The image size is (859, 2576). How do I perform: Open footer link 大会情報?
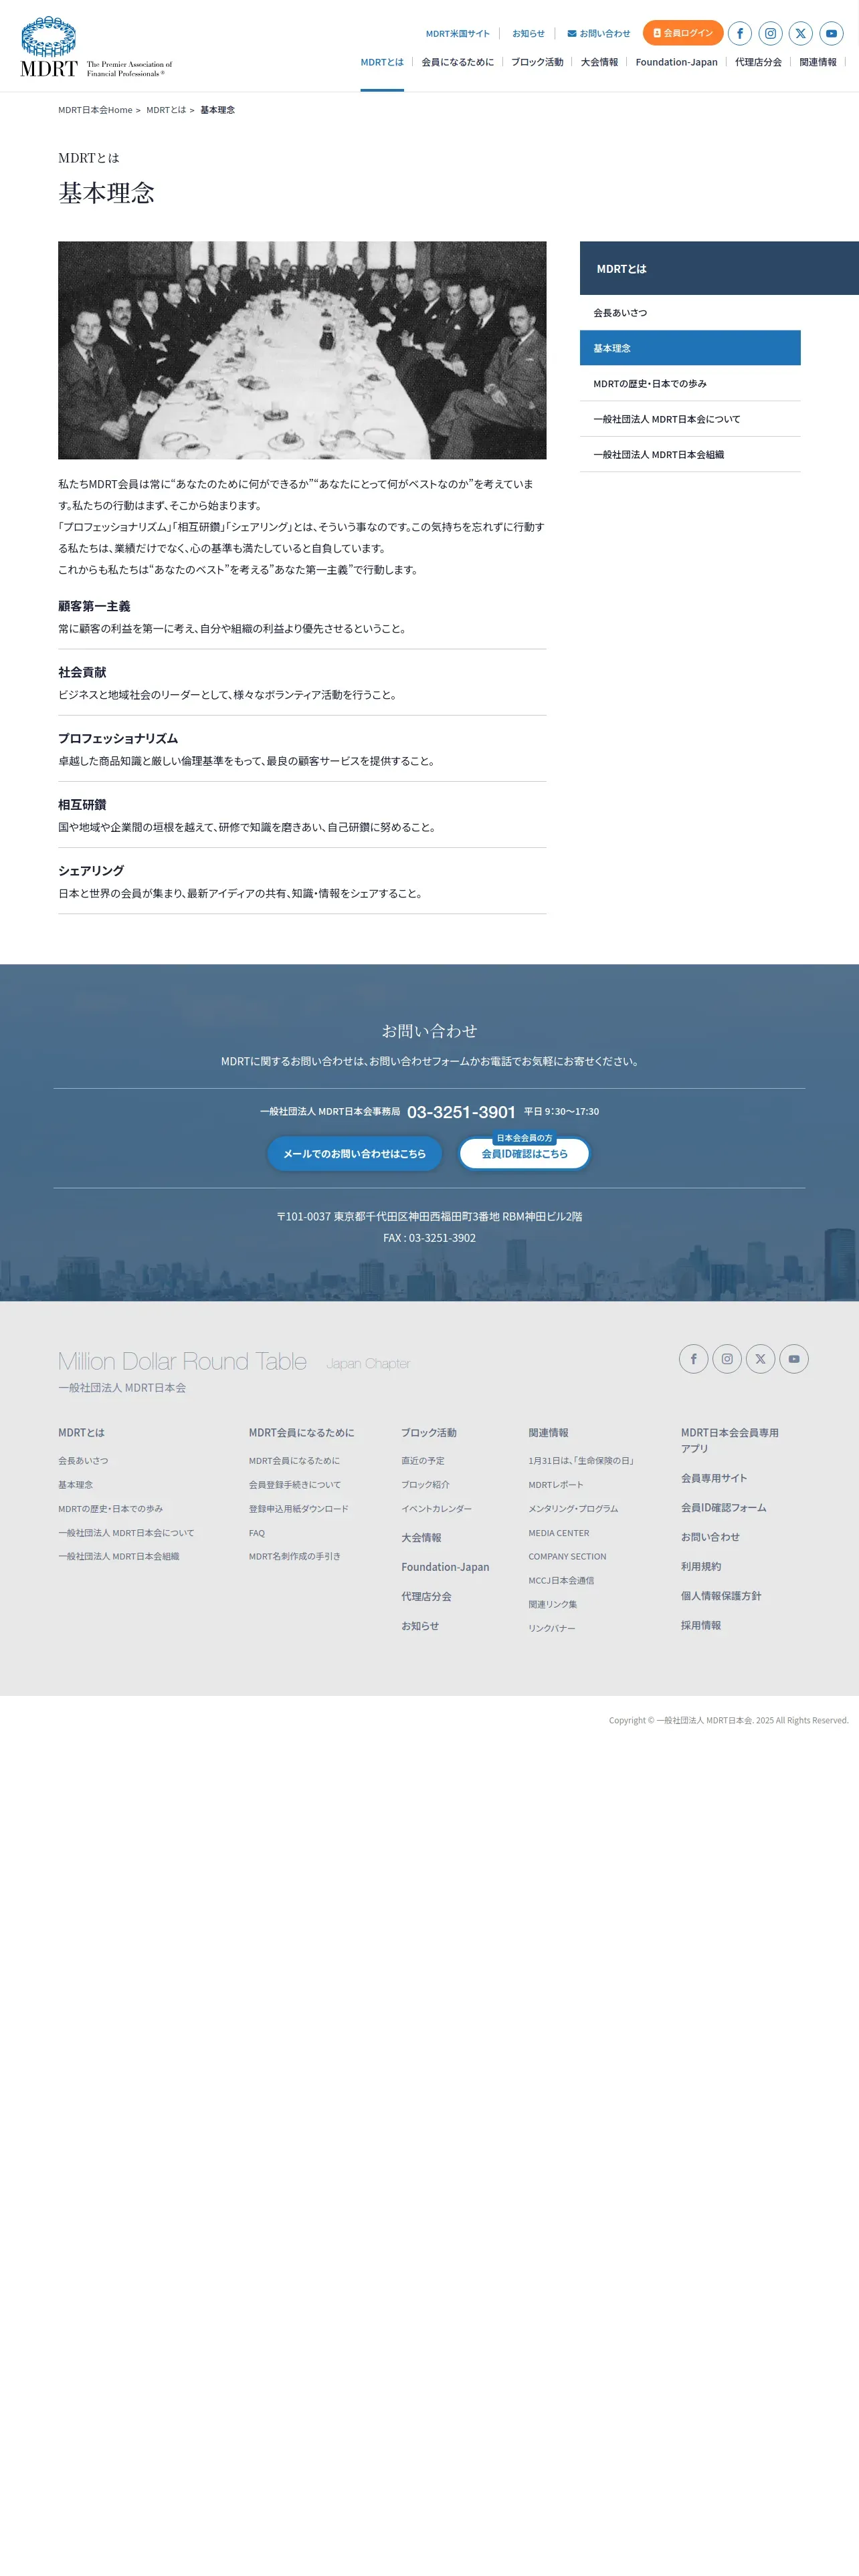(x=421, y=1538)
